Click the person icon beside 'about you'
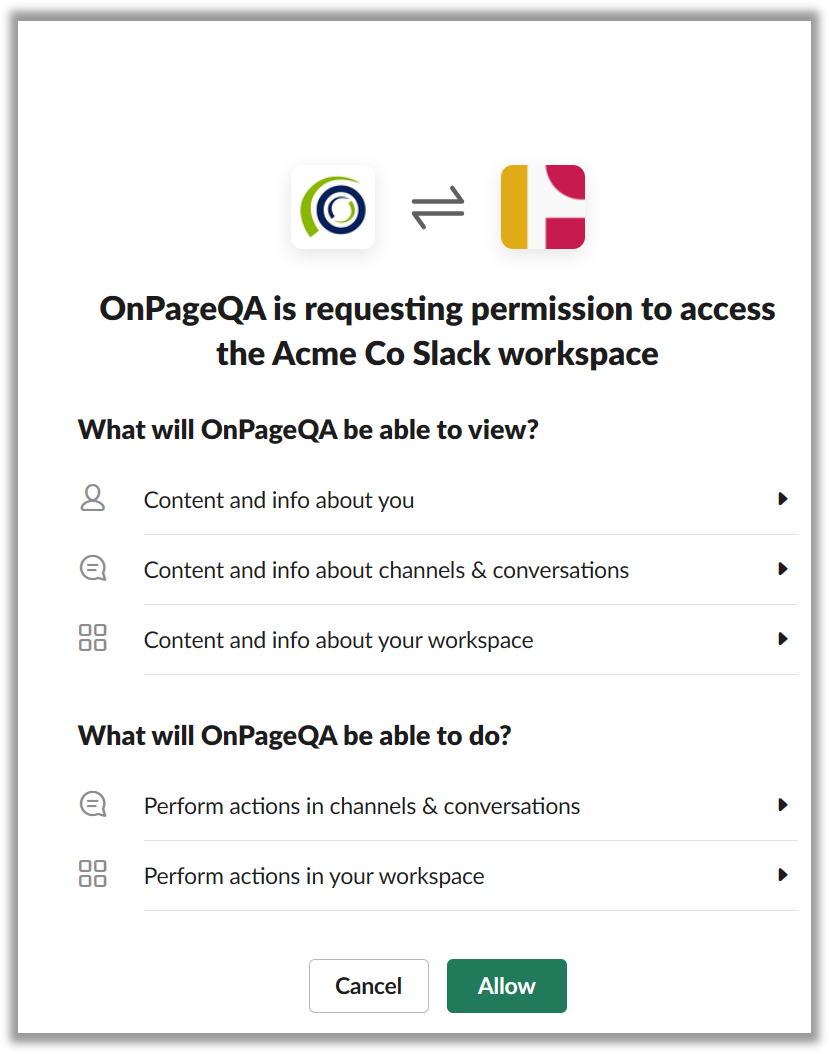The image size is (829, 1054). pyautogui.click(x=93, y=499)
